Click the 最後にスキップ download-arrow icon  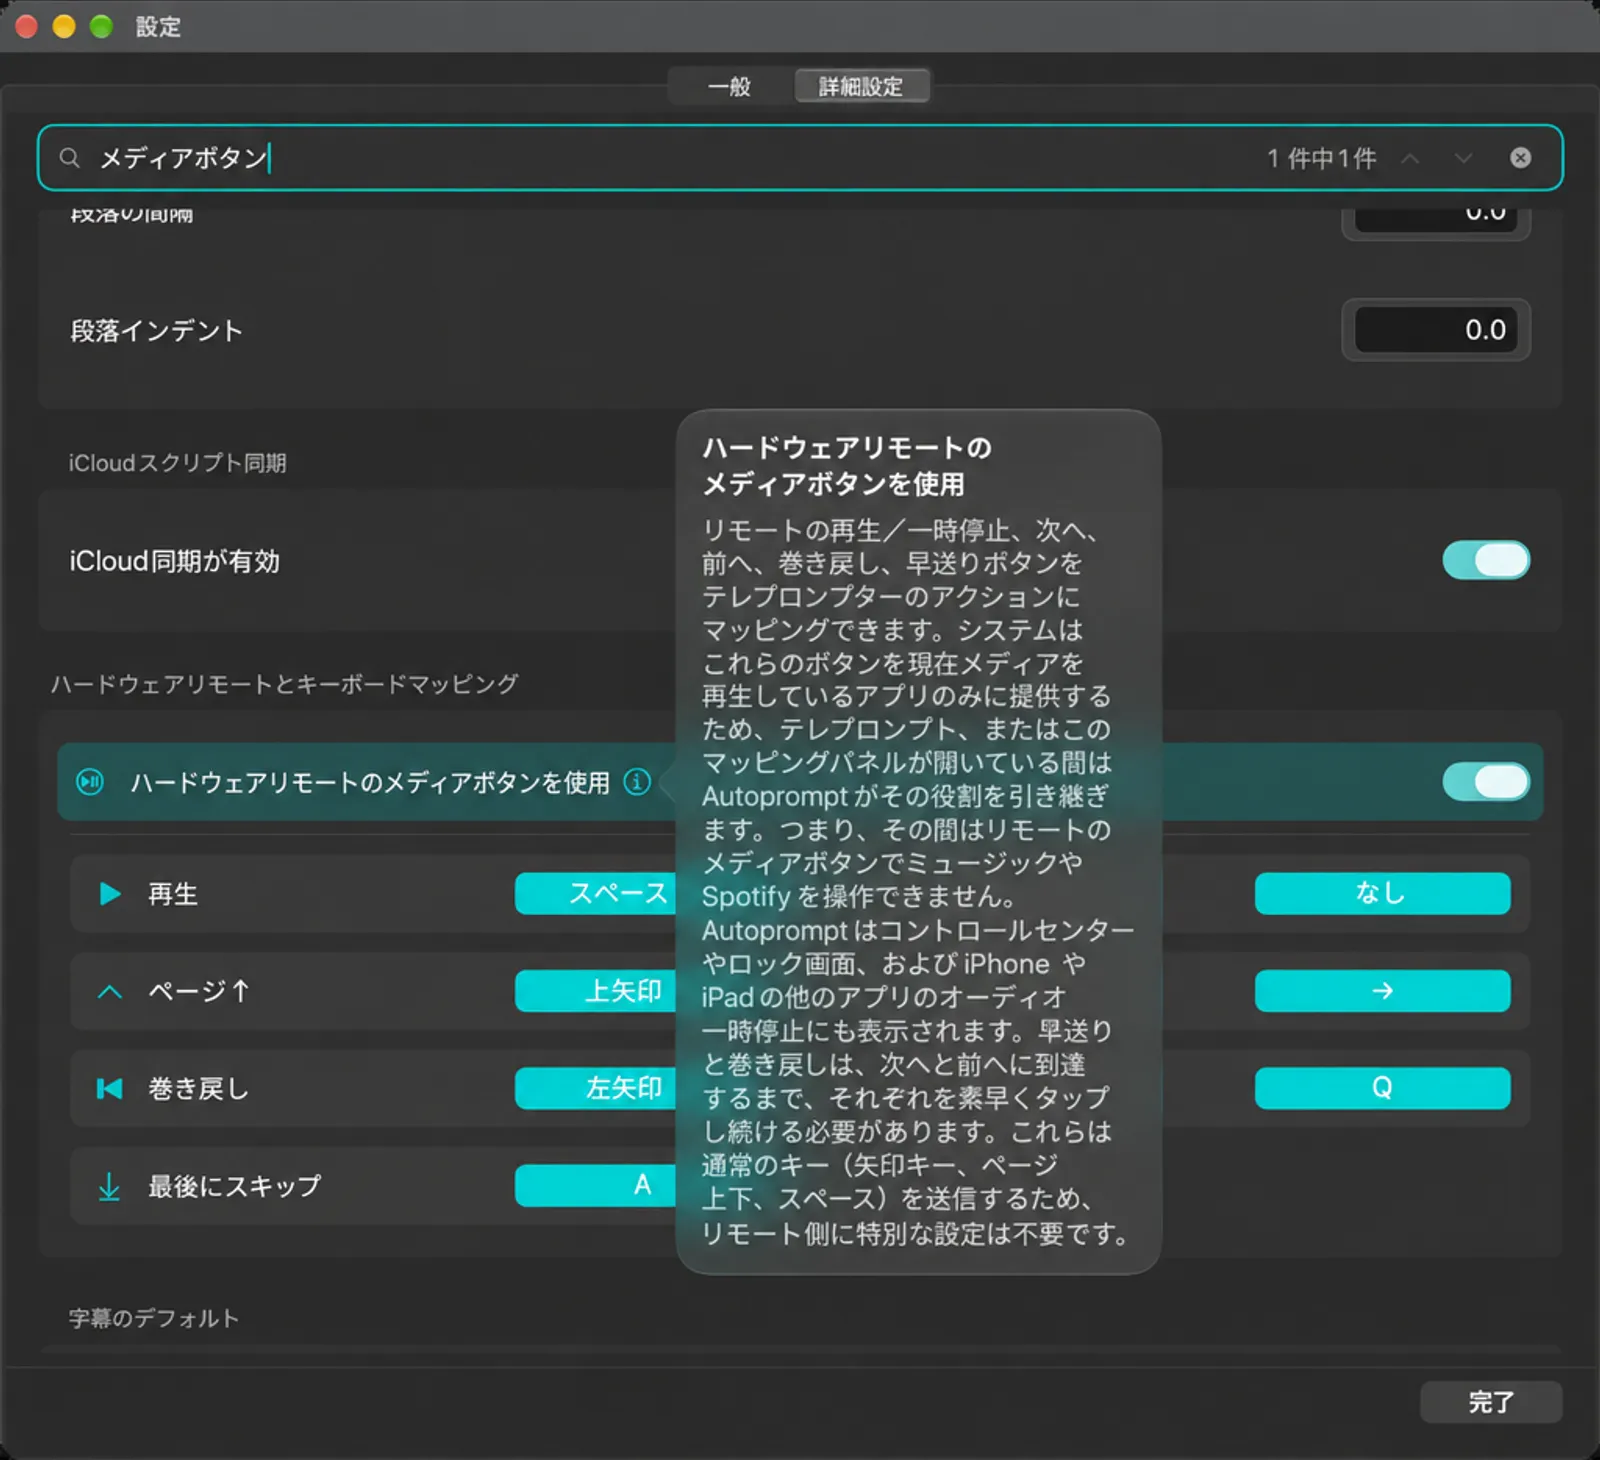click(x=109, y=1187)
